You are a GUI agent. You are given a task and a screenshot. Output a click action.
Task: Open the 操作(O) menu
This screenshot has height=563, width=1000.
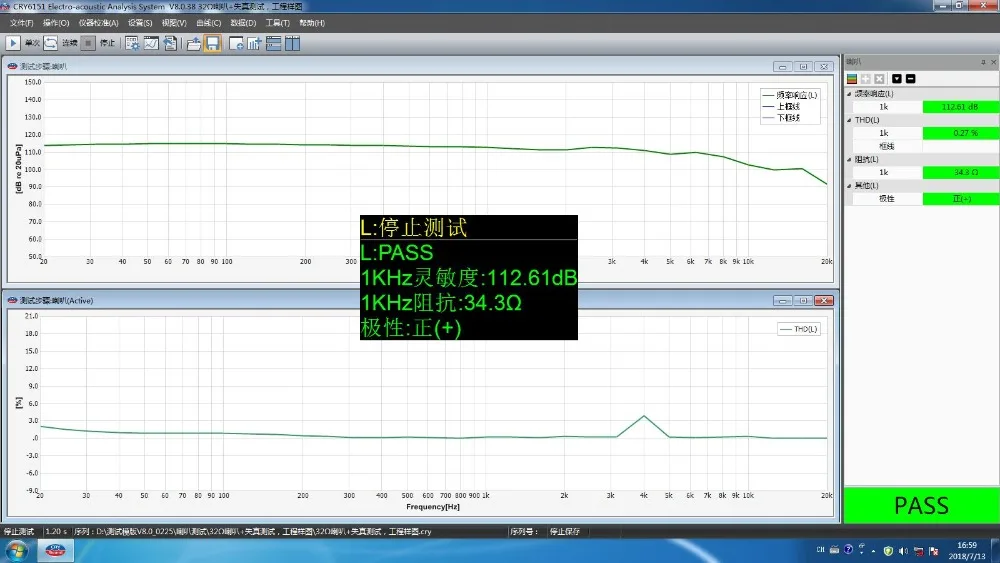56,23
